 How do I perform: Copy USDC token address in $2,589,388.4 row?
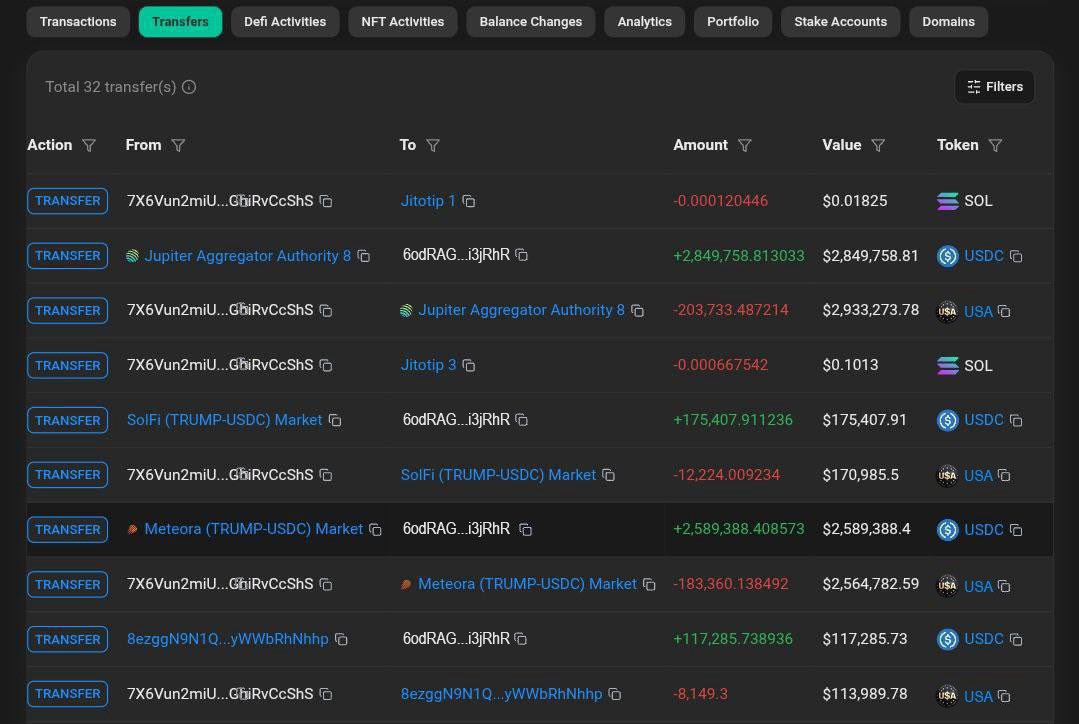pos(1016,529)
